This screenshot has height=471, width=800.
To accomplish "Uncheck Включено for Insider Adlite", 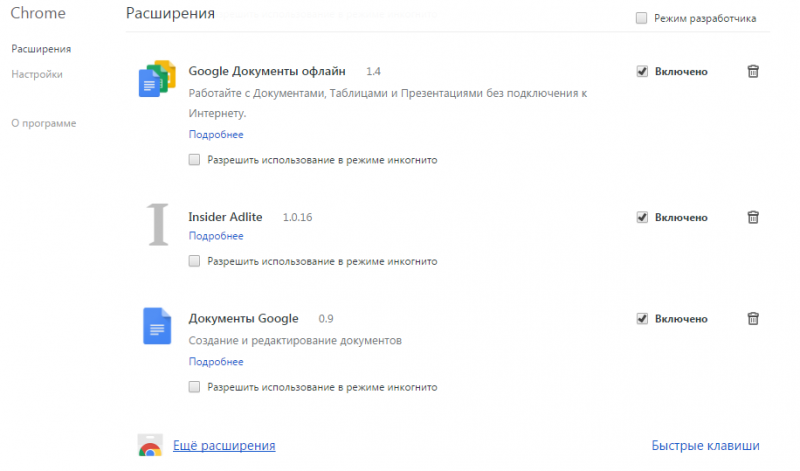I will (x=641, y=217).
